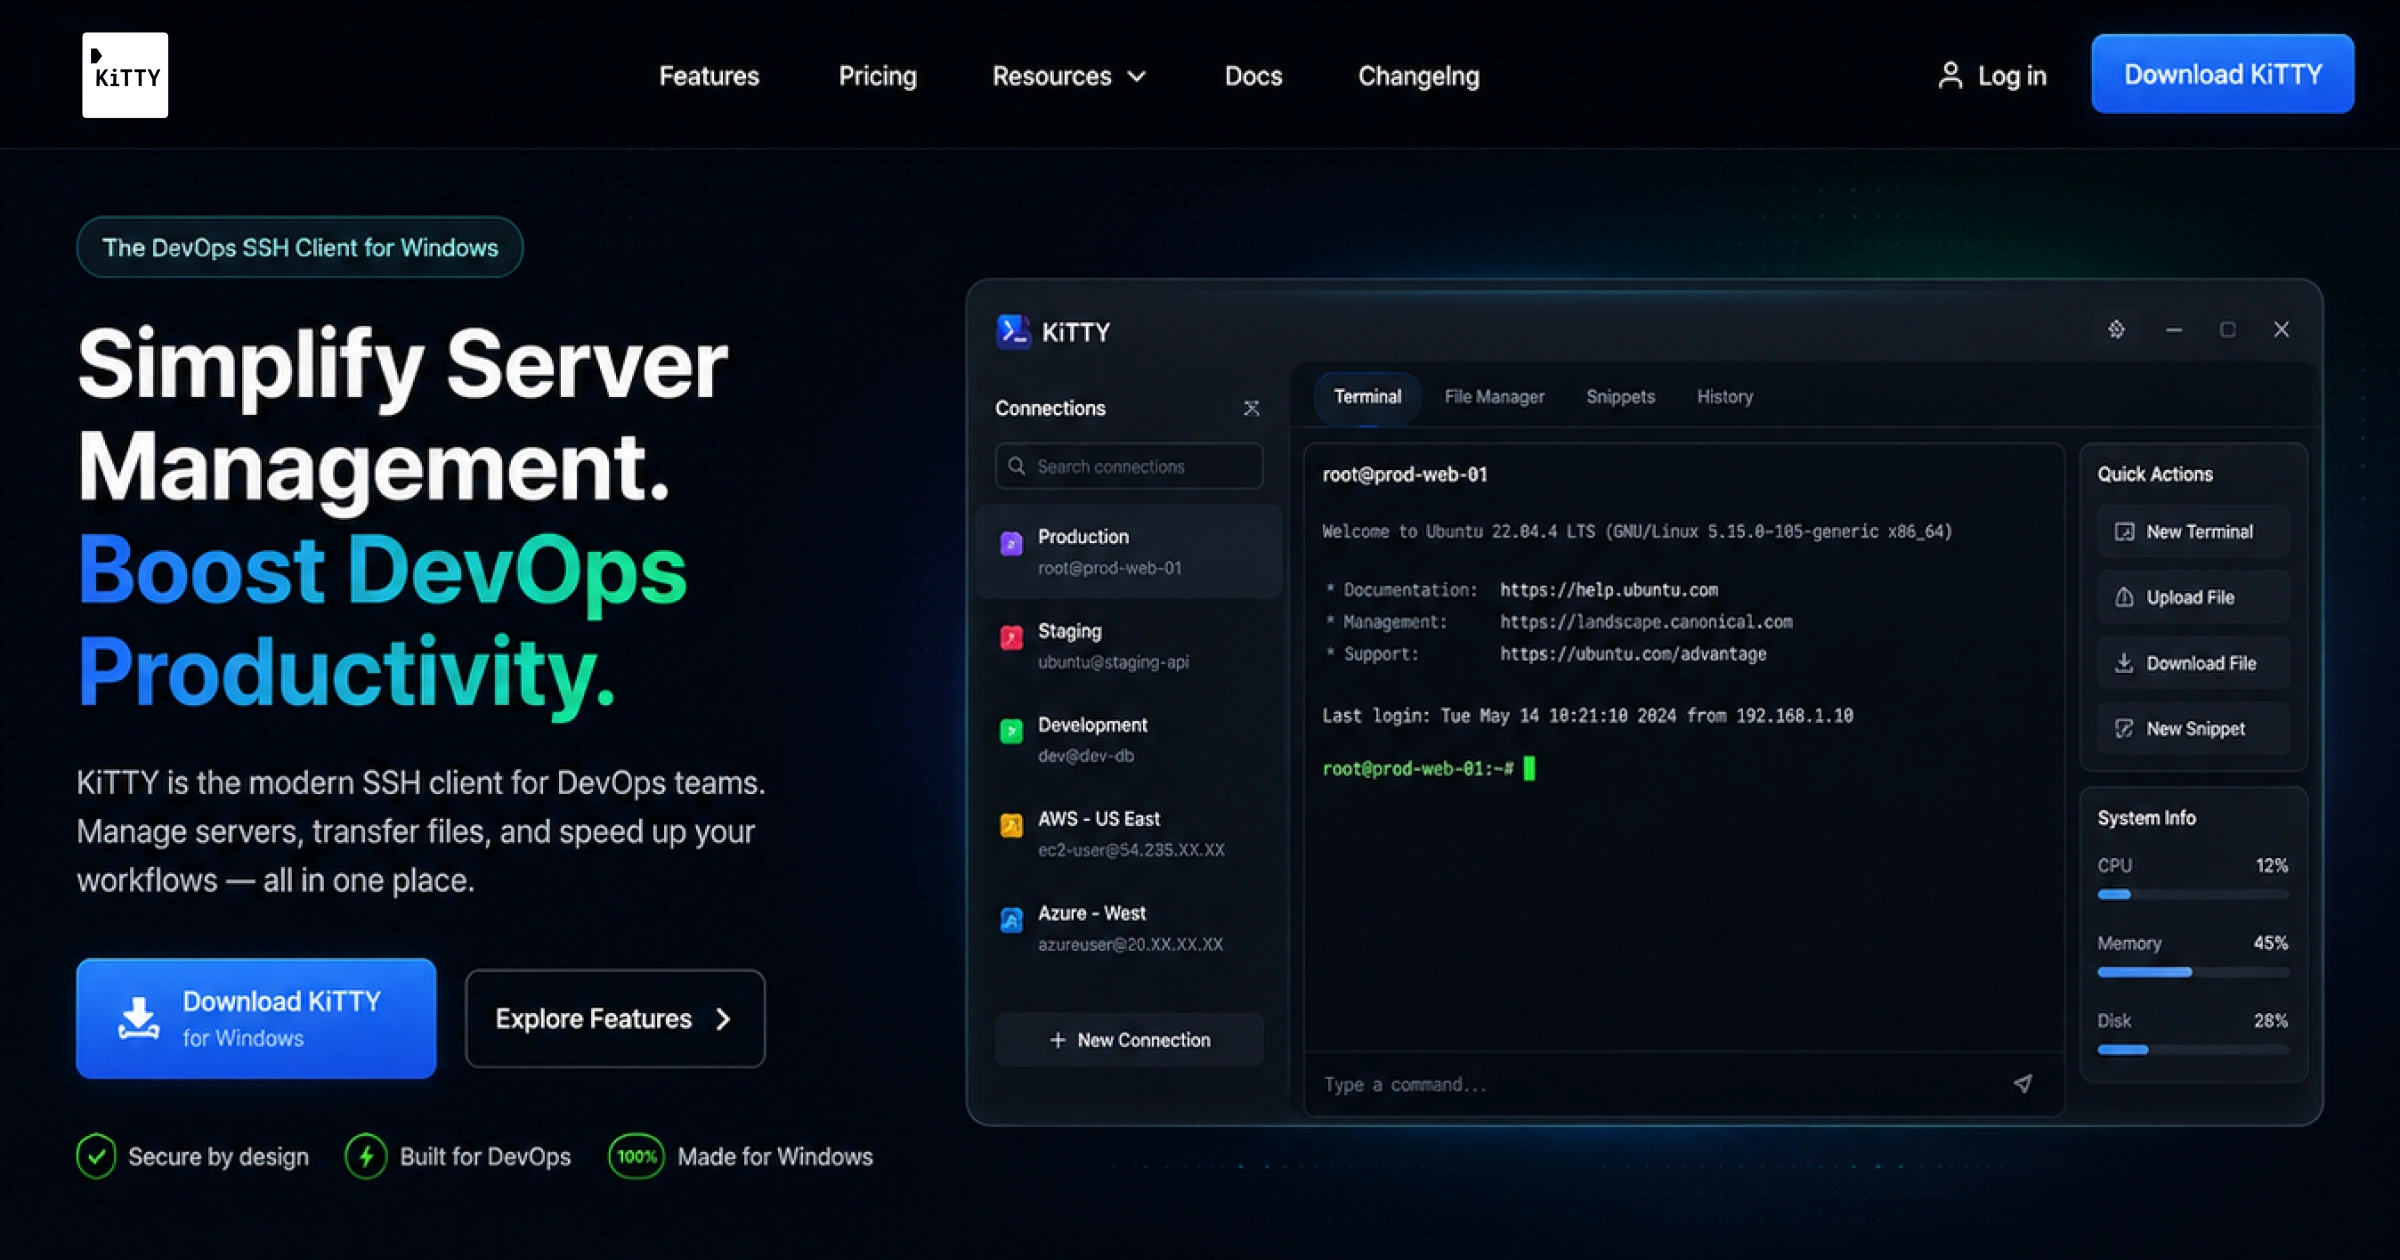Collapse the Connections panel
This screenshot has width=2400, height=1260.
pos(1251,408)
